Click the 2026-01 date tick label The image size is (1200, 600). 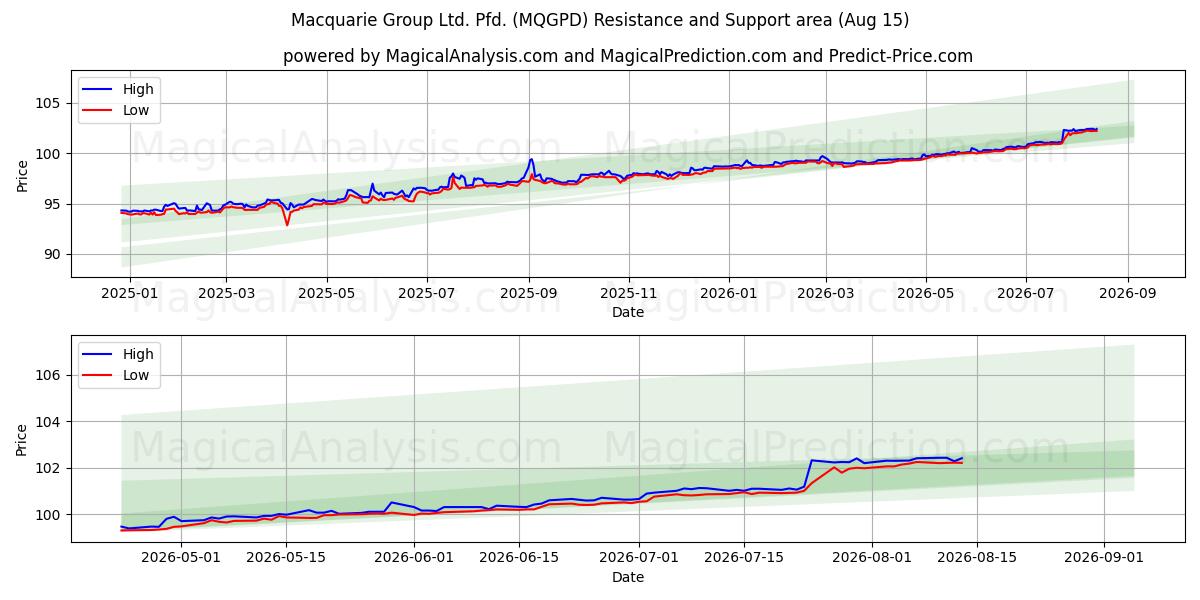[x=729, y=294]
